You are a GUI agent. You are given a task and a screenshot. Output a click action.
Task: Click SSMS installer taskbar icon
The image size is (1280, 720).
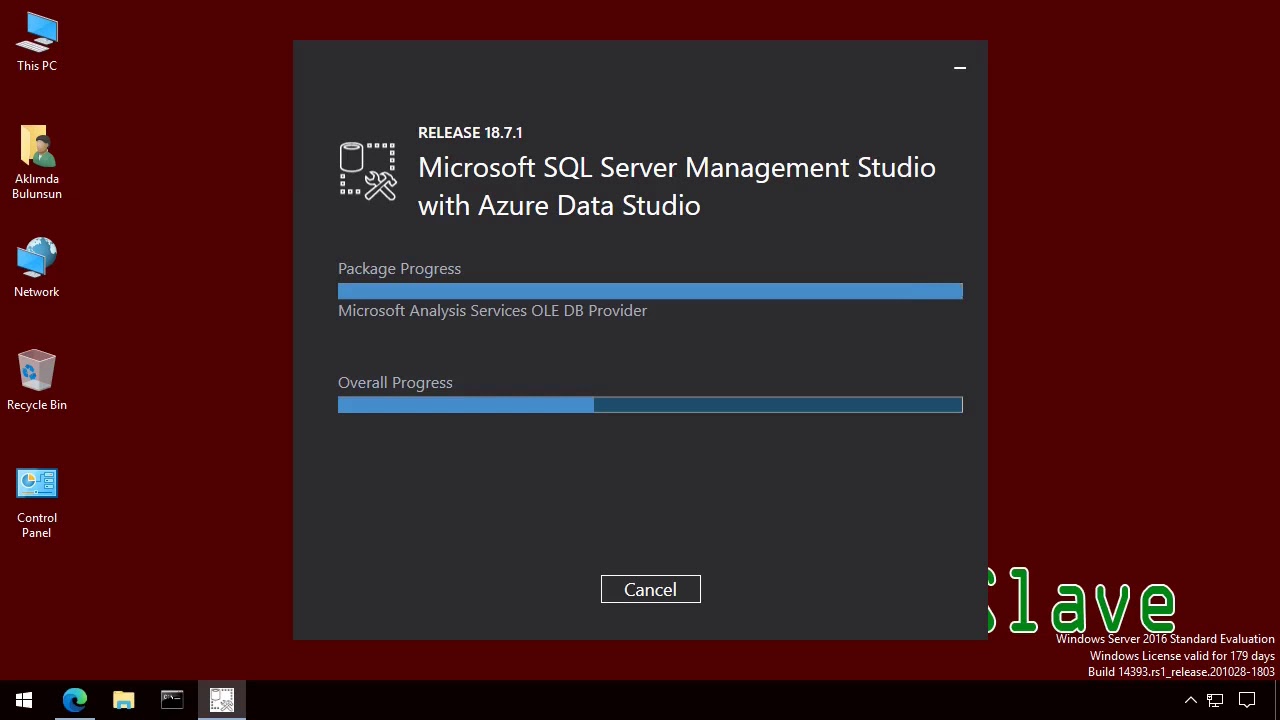pos(222,700)
